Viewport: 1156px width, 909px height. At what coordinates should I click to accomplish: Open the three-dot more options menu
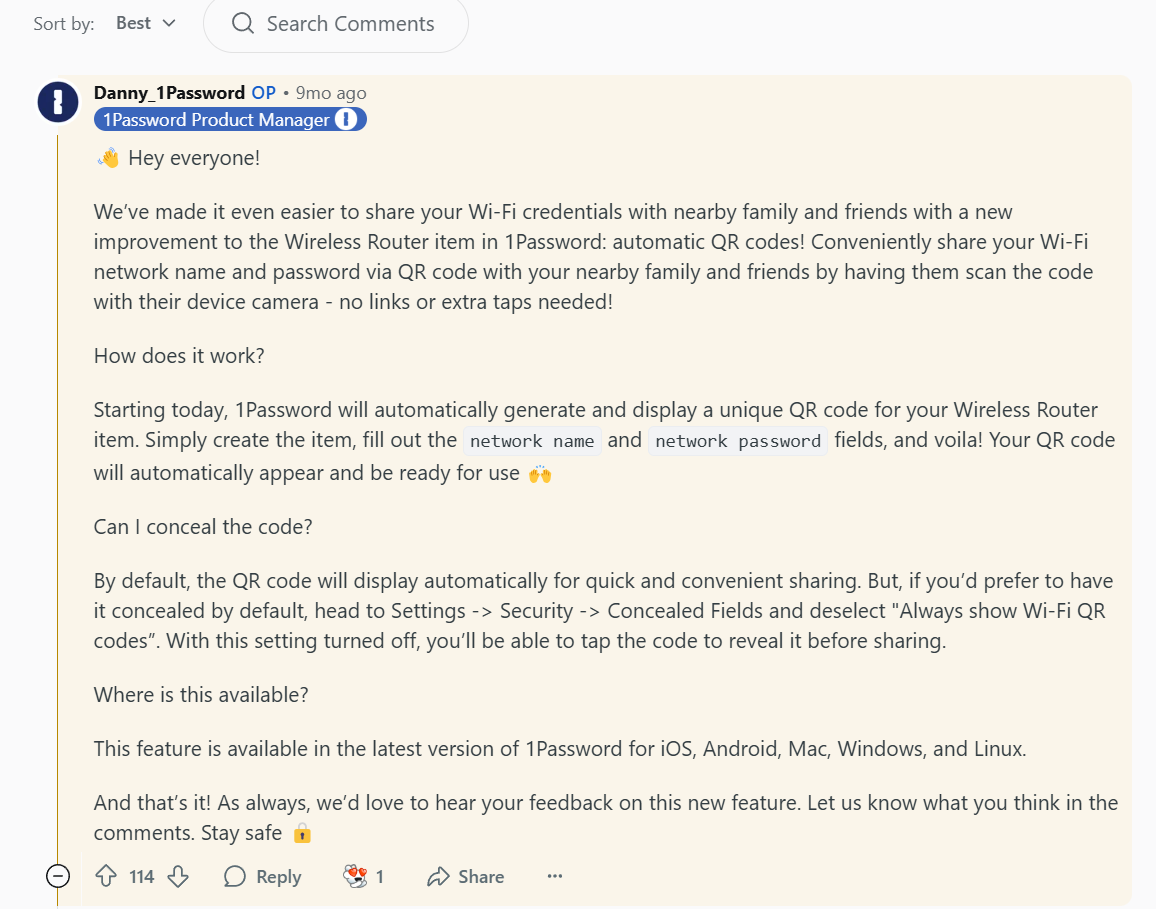[555, 877]
